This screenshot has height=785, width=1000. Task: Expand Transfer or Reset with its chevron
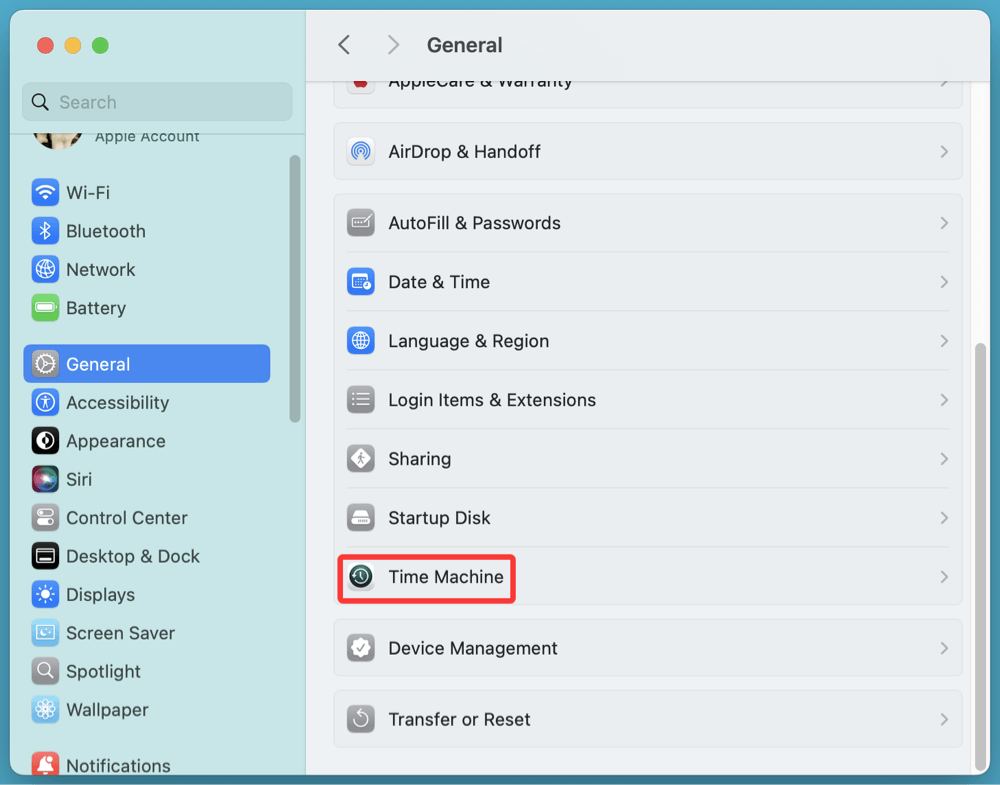click(x=944, y=719)
